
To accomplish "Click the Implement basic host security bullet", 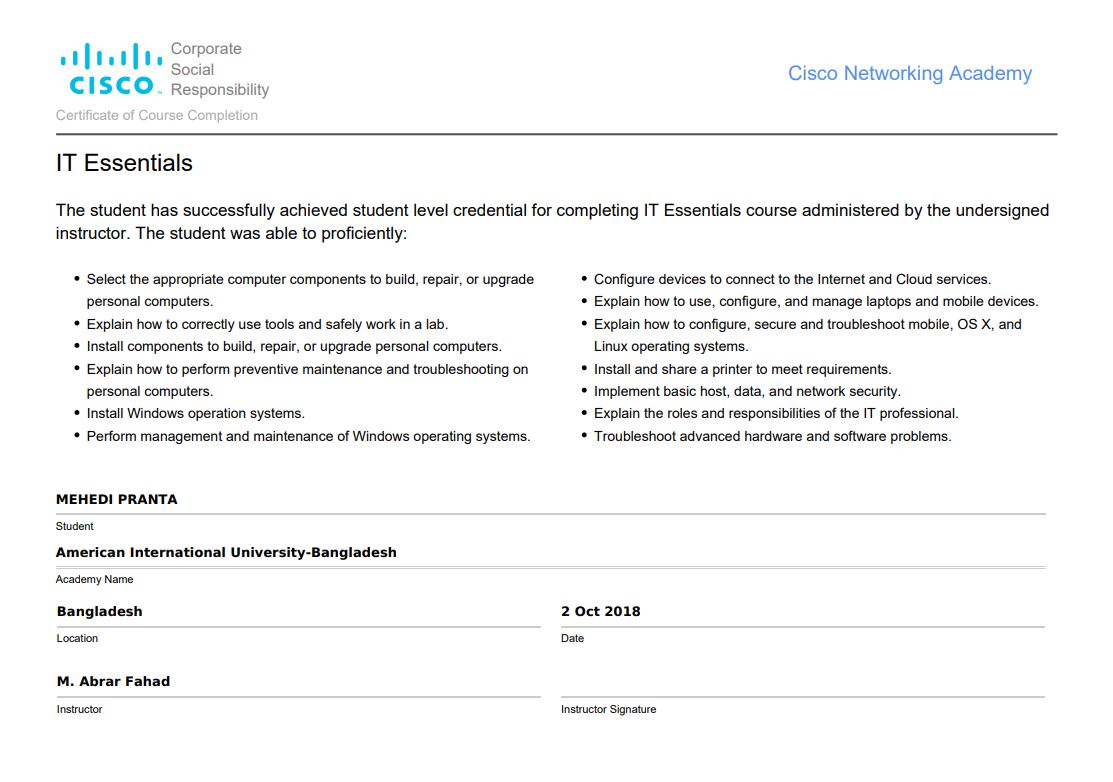I will pos(747,391).
